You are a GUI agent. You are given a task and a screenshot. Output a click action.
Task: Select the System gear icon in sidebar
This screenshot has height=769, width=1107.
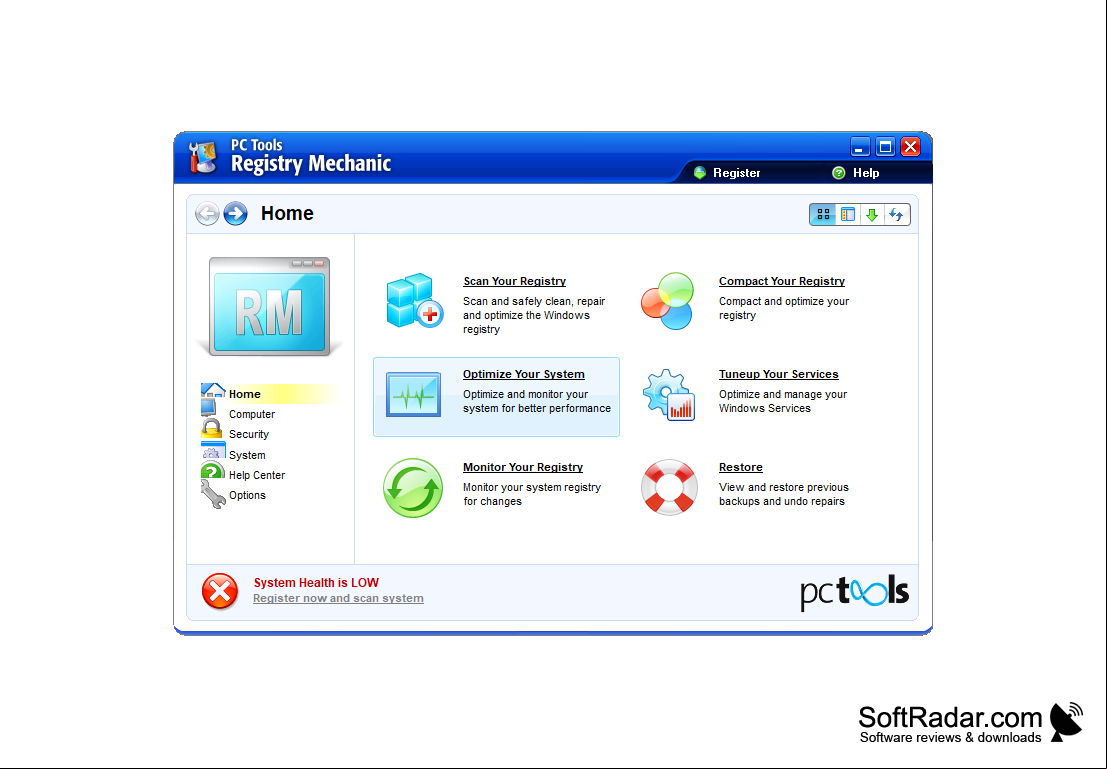213,451
